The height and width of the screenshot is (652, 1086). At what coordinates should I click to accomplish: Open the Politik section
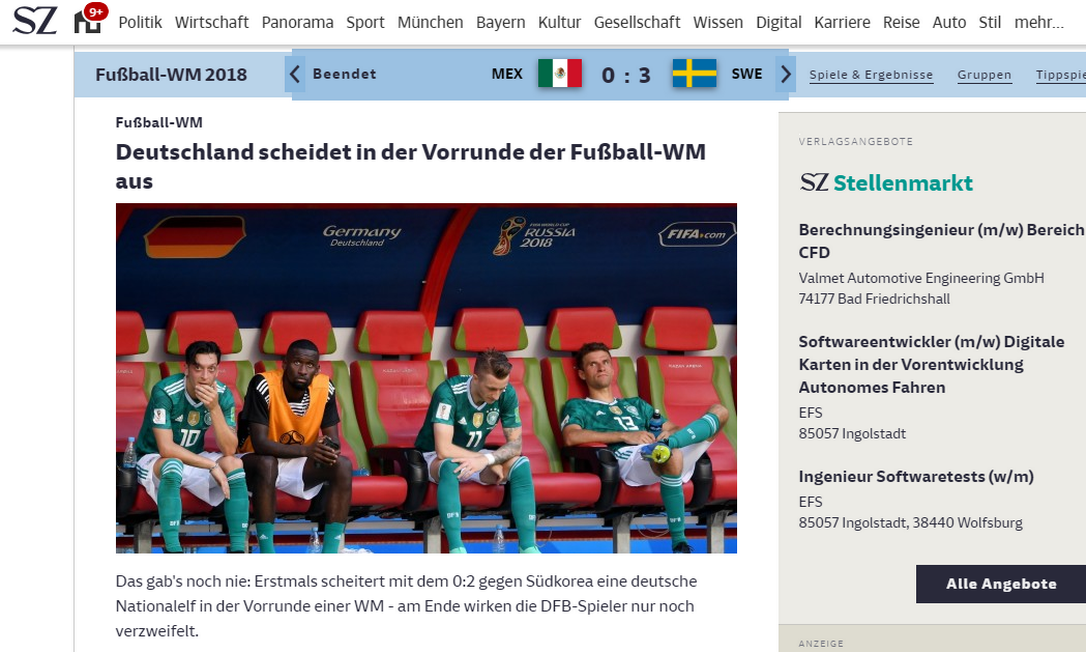[x=140, y=22]
